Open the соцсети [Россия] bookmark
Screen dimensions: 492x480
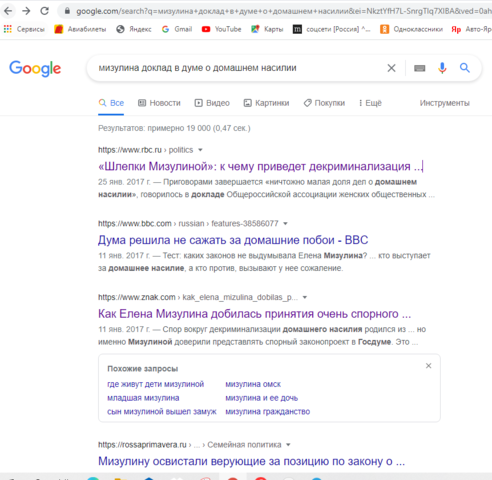coord(332,29)
